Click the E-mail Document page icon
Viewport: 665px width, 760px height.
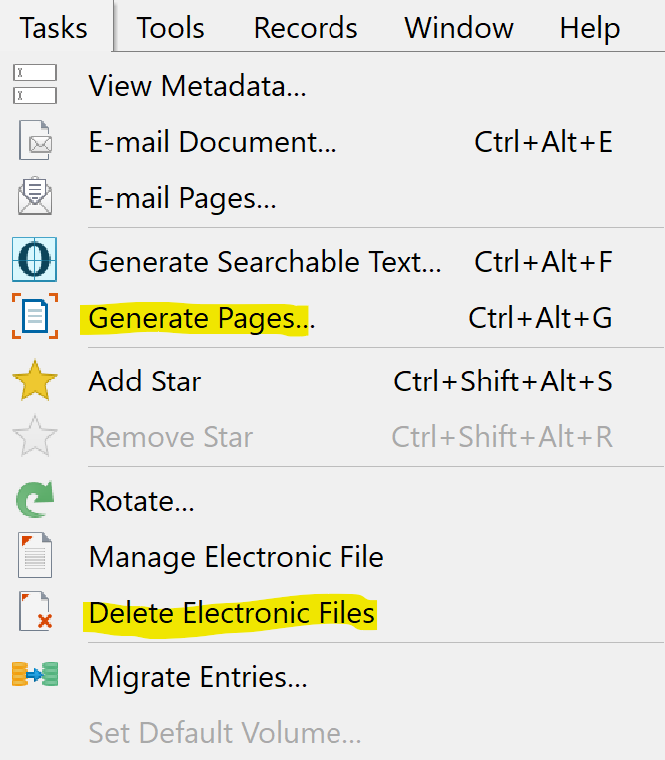pyautogui.click(x=35, y=141)
